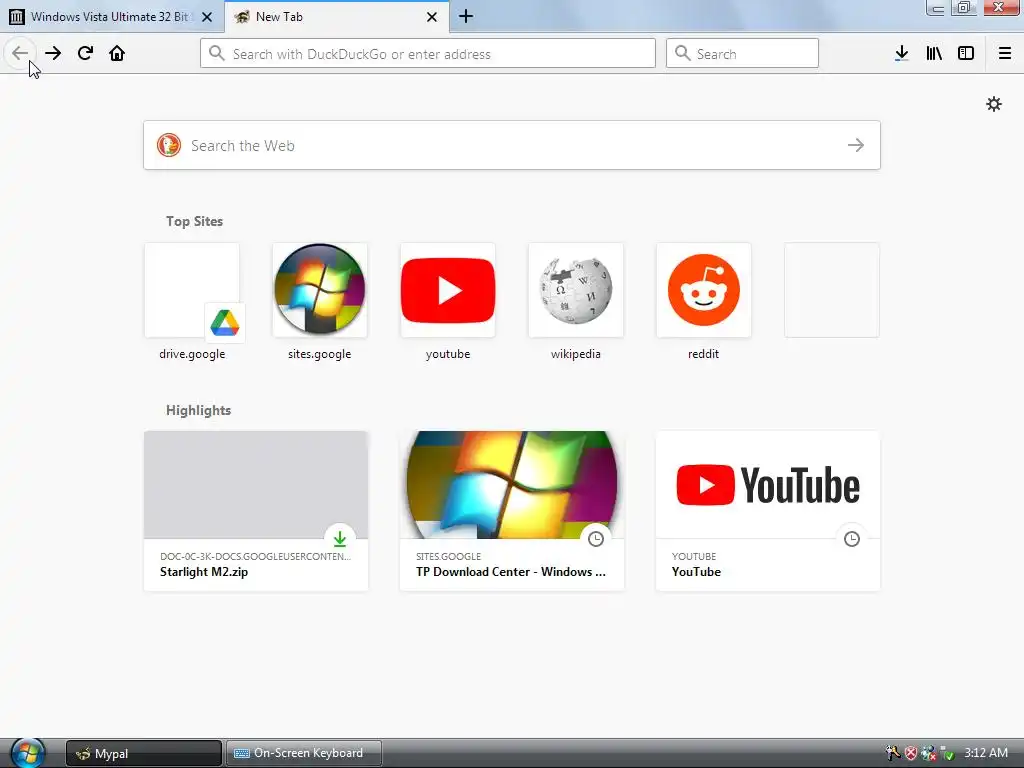Open a new tab with plus button

point(466,16)
